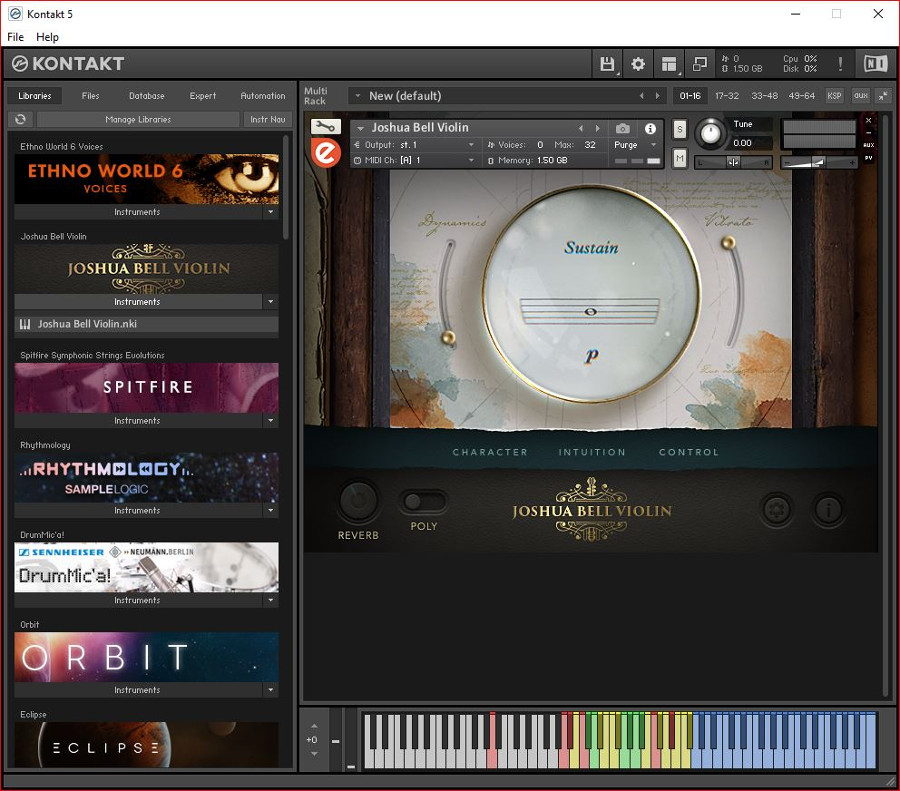The width and height of the screenshot is (900, 791).
Task: Toggle the aux sends panel
Action: tap(860, 96)
